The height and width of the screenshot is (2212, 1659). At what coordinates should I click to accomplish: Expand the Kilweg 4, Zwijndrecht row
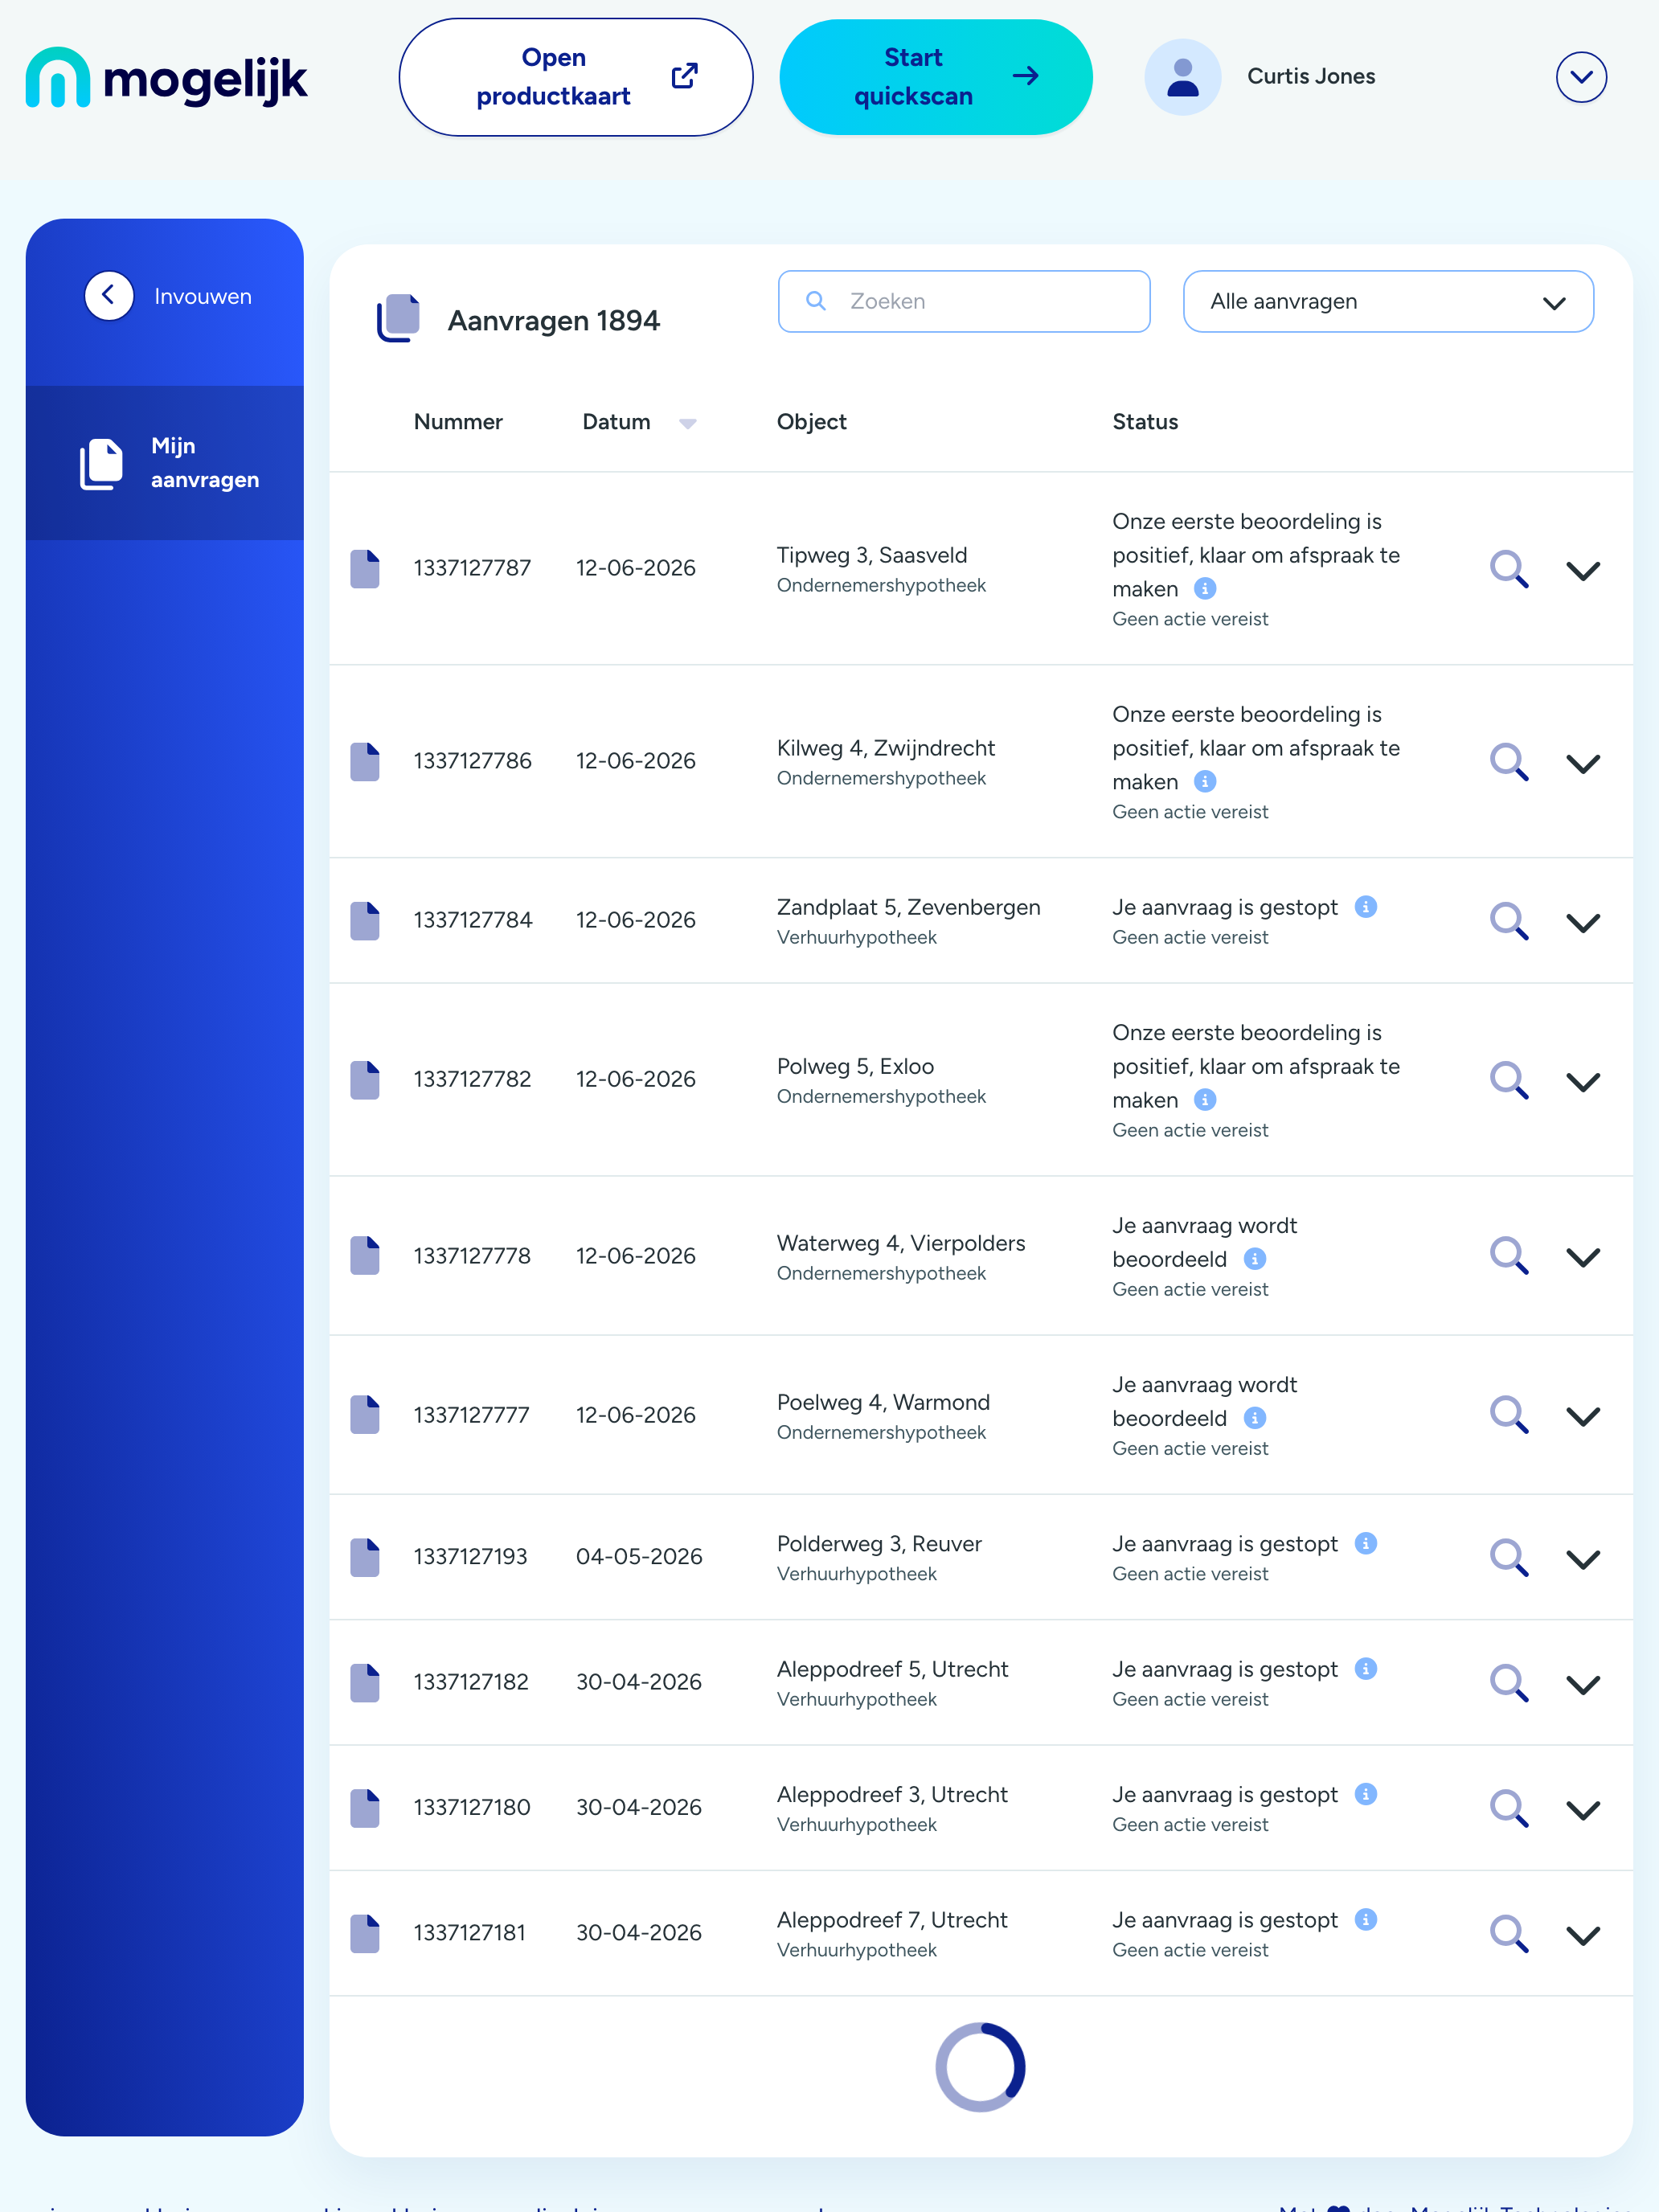click(1582, 763)
